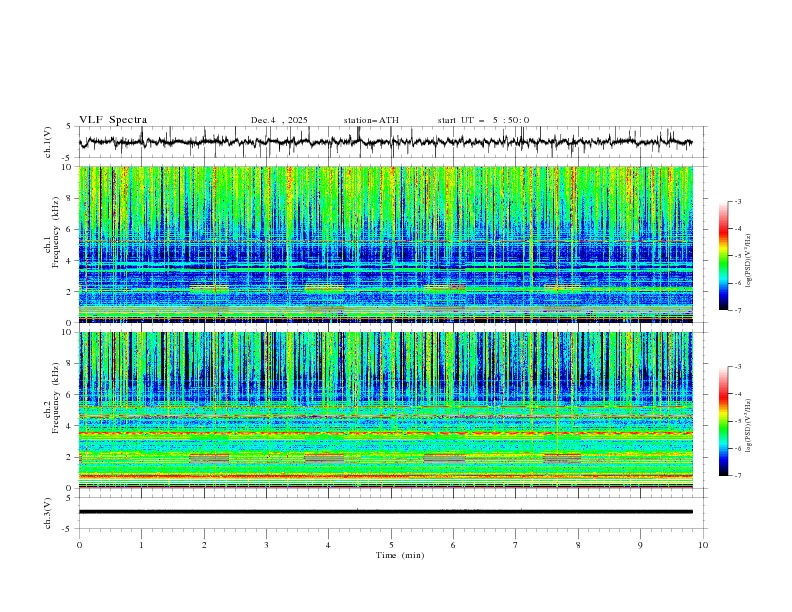Click time axis tick label '5'
The width and height of the screenshot is (792, 612).
pos(391,545)
